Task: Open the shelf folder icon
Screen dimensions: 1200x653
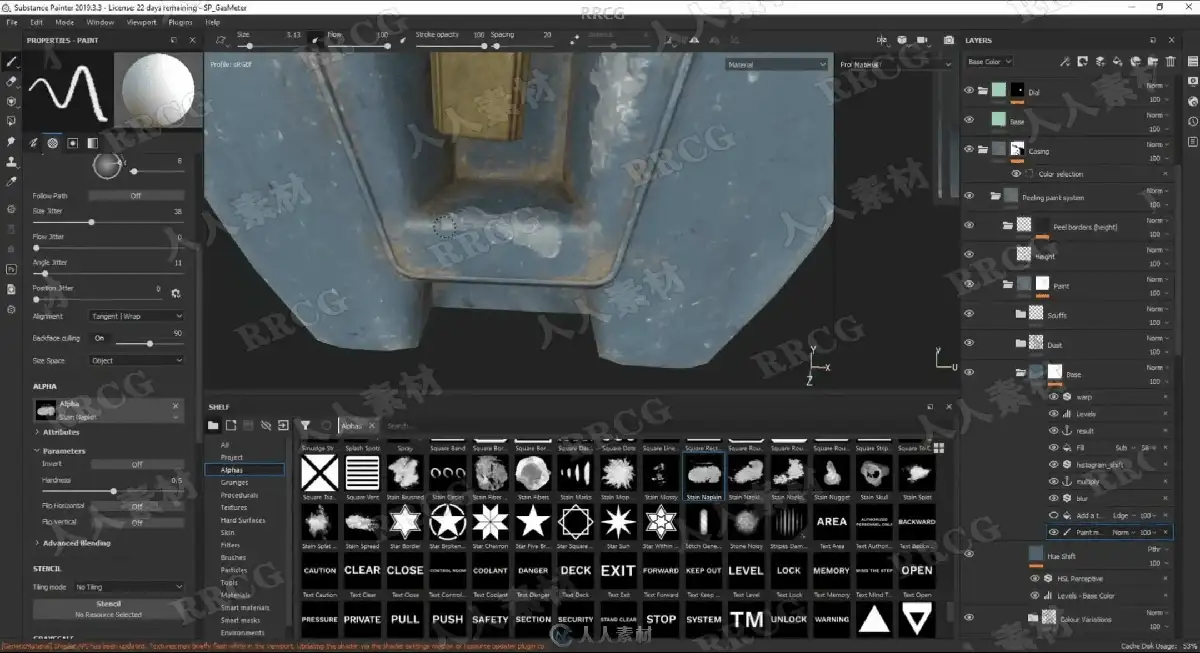Action: [213, 425]
